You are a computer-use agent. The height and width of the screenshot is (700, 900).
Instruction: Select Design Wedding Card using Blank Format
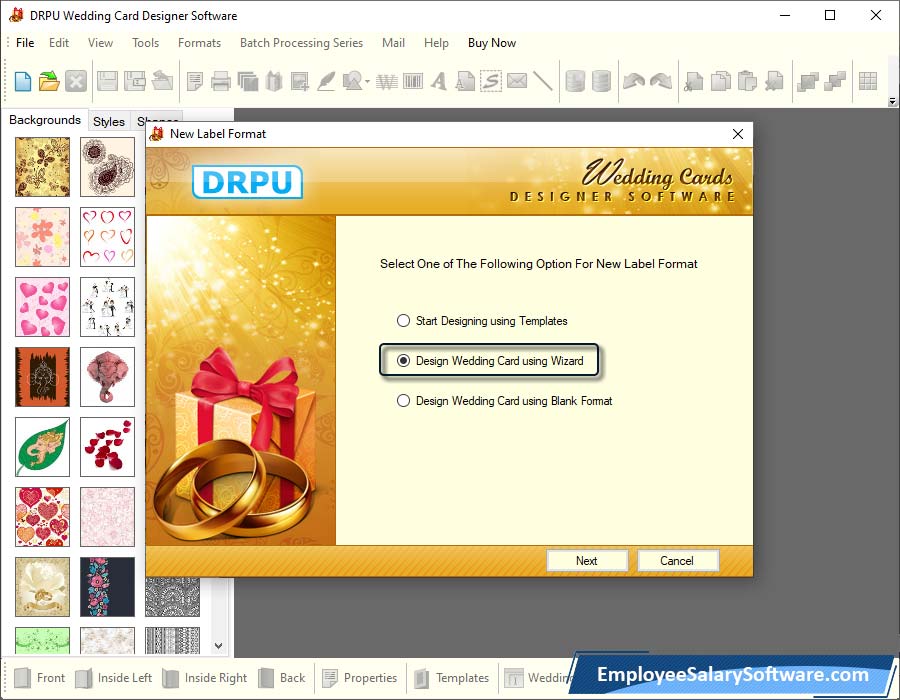404,400
